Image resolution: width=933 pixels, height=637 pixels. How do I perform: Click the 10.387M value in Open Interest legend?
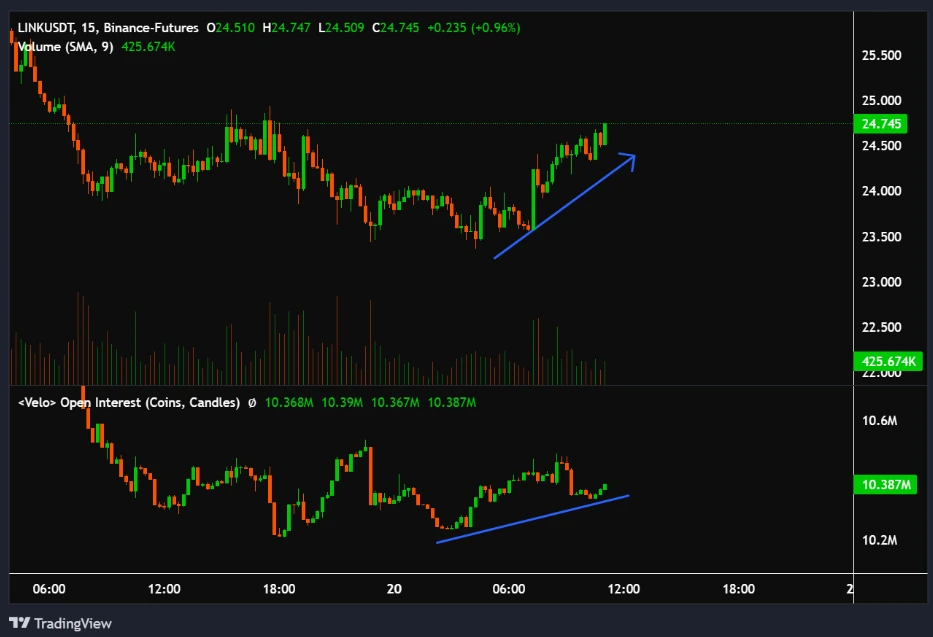click(452, 403)
